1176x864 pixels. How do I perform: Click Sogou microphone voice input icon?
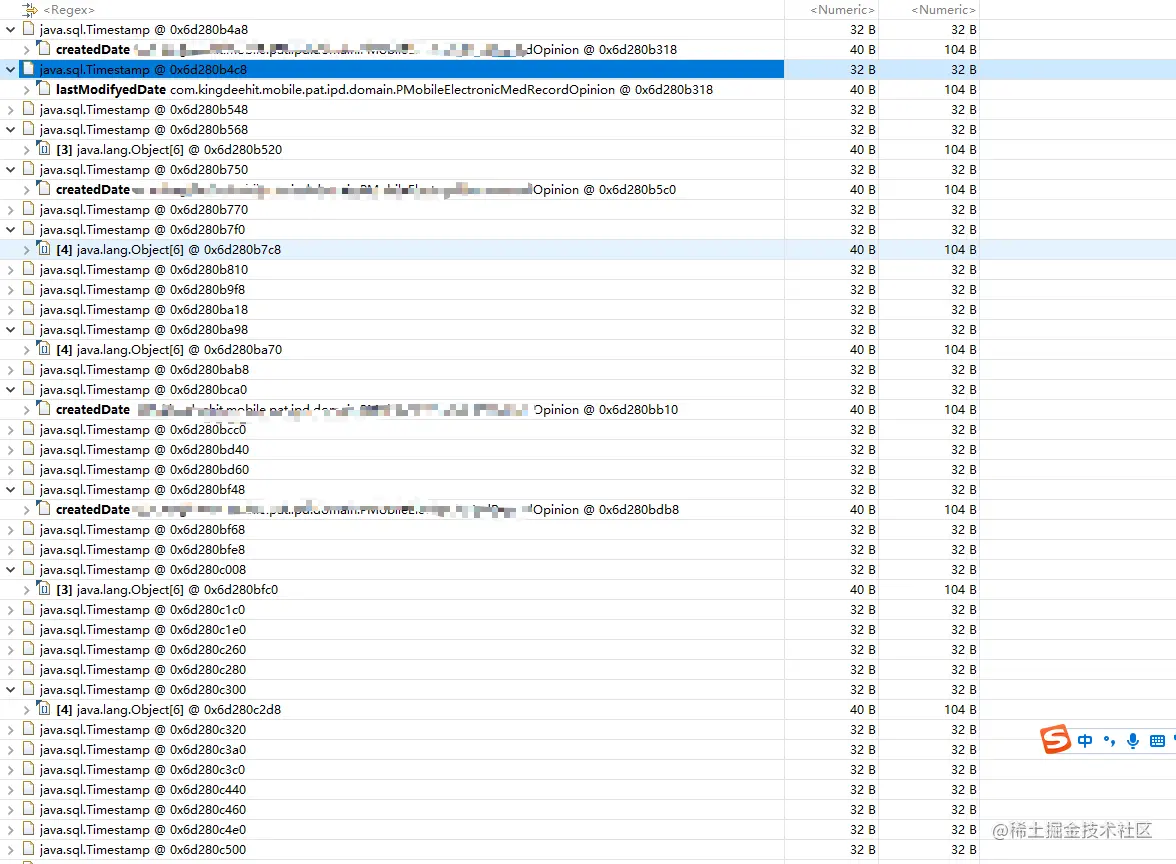click(x=1132, y=741)
